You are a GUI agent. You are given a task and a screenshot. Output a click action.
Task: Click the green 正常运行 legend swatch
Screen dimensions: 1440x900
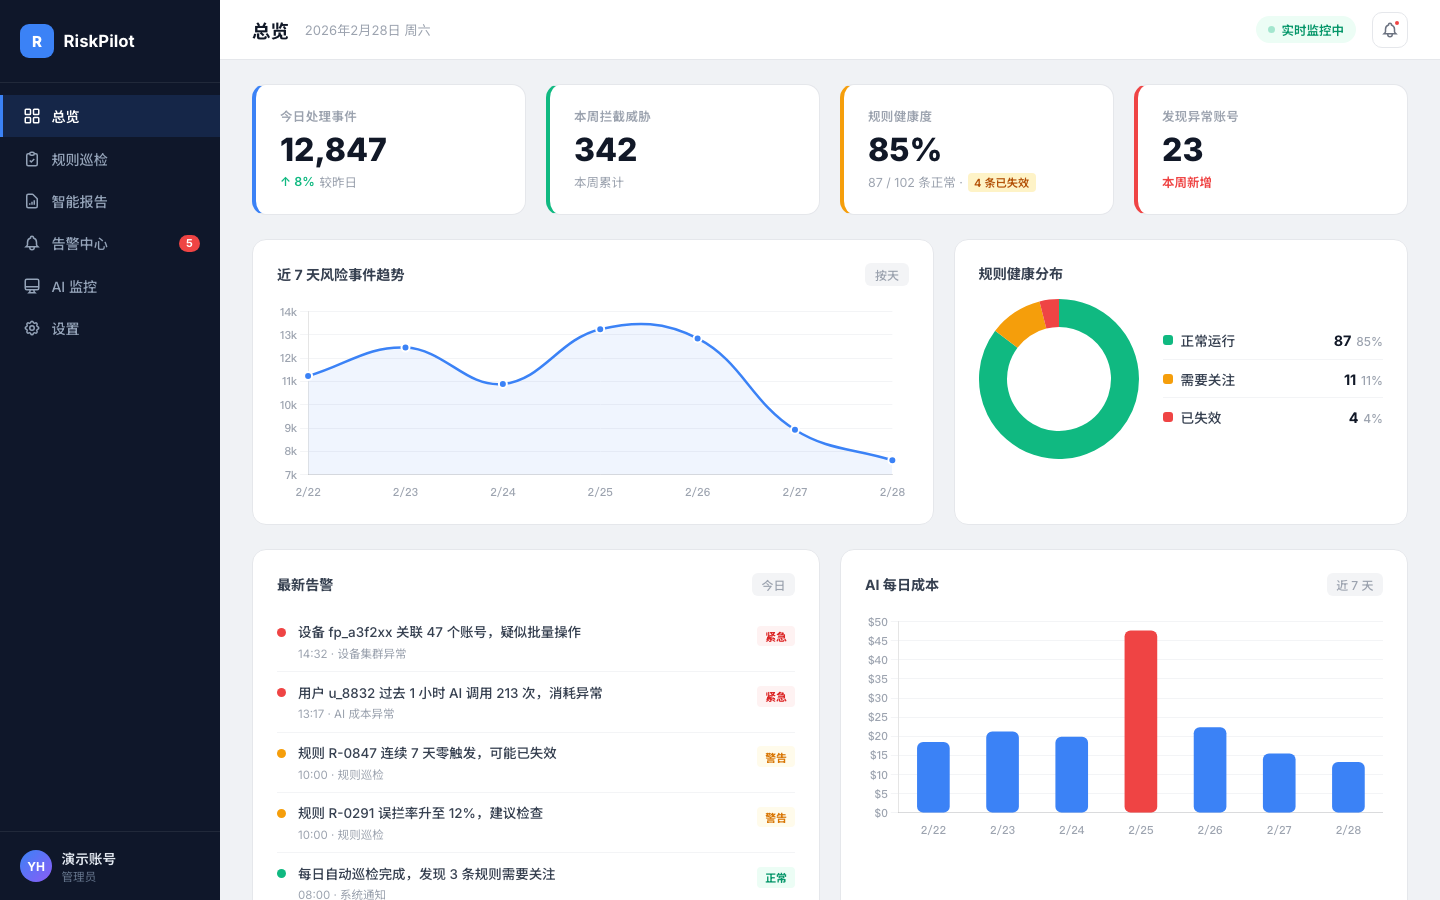point(1168,340)
